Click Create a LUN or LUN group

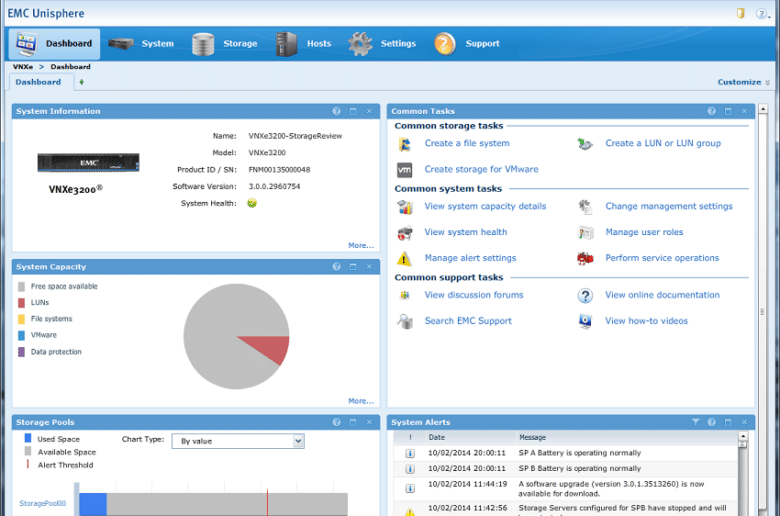tap(663, 143)
